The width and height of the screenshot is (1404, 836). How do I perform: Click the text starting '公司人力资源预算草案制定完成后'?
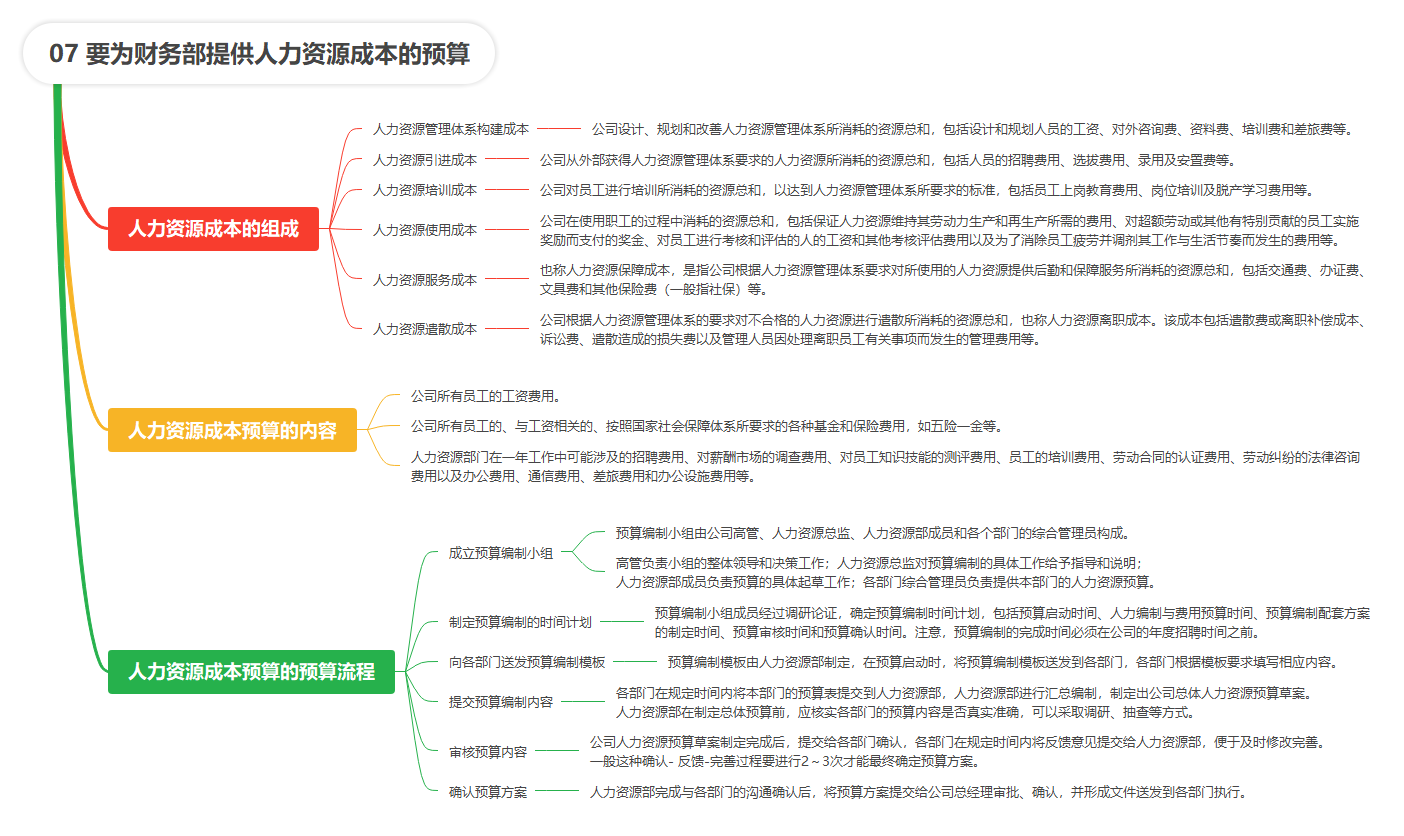[x=958, y=752]
